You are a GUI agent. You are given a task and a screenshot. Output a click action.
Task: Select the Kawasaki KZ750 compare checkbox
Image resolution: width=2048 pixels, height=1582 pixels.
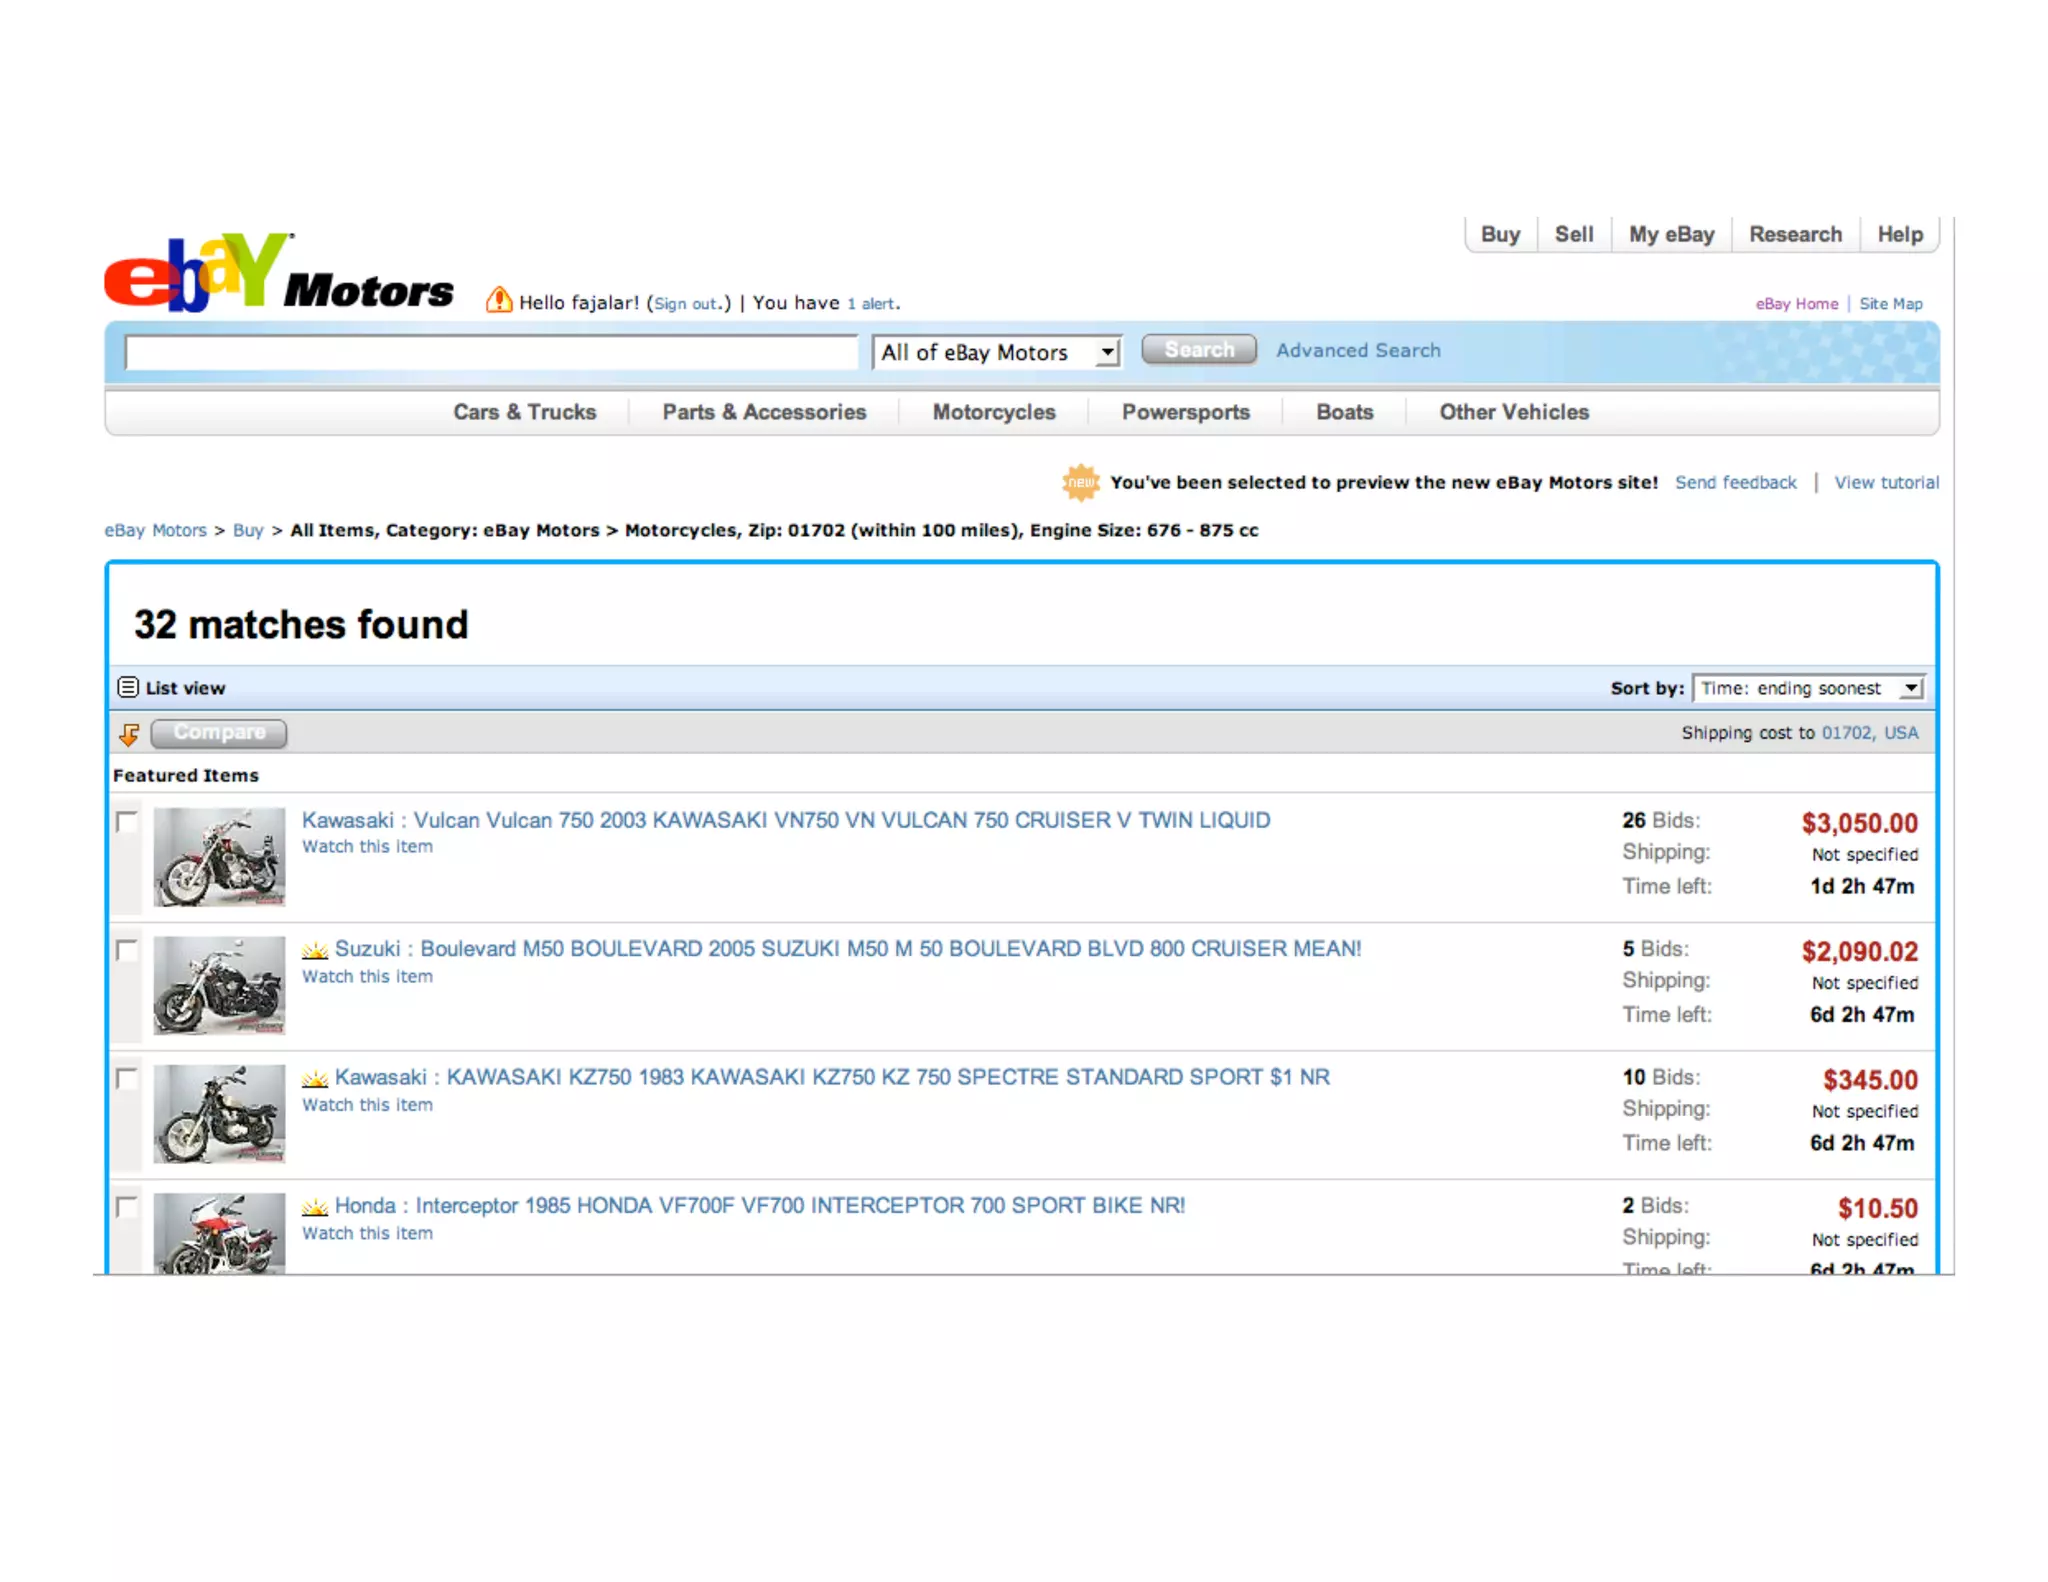127,1078
